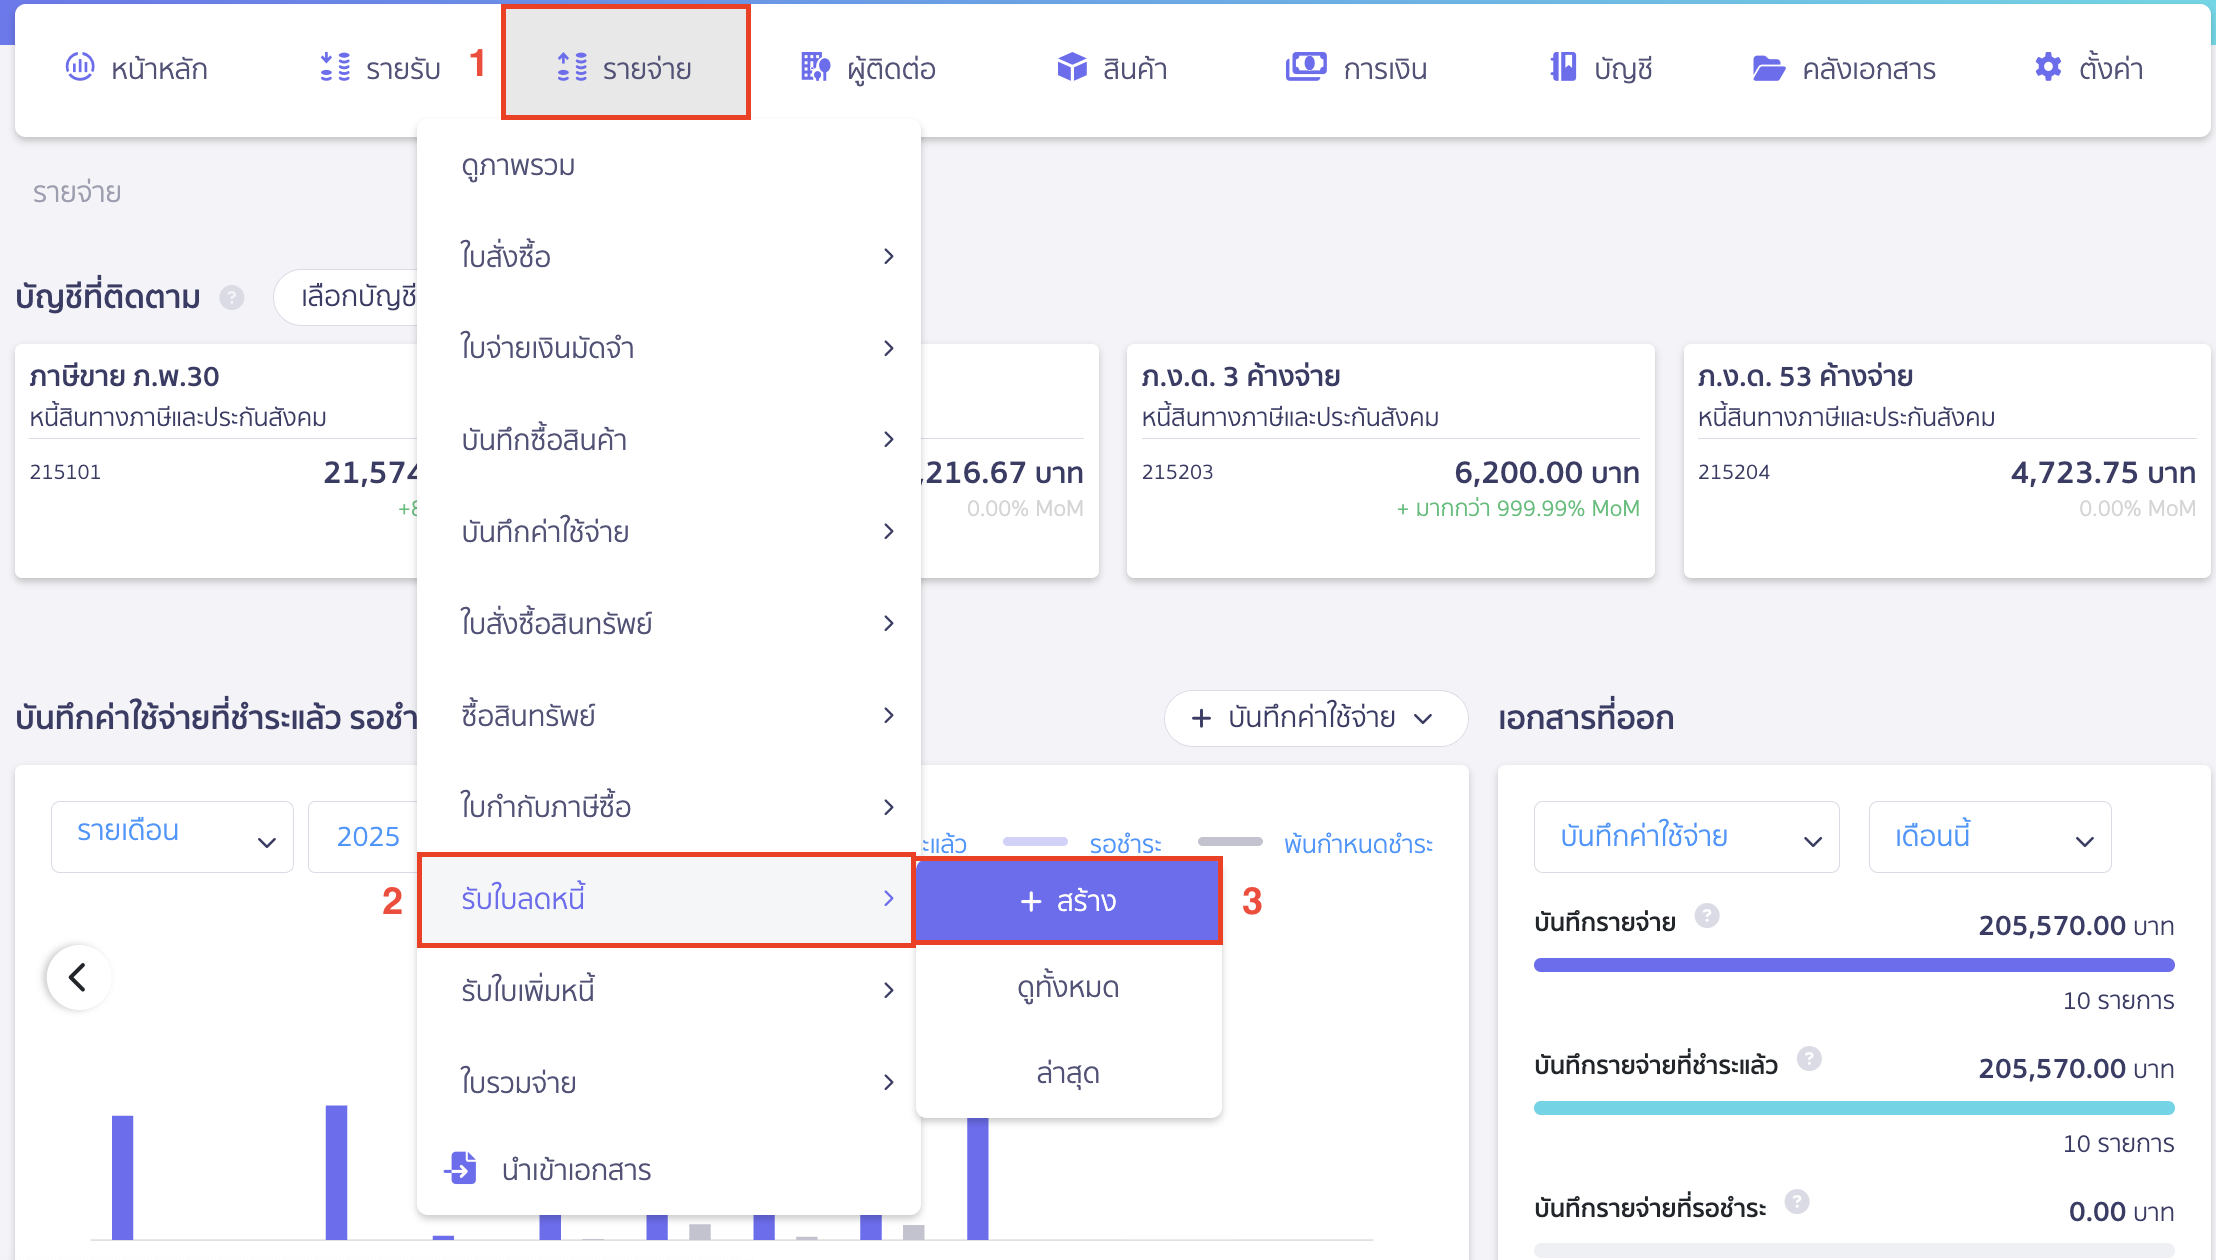Open the บัญชี navigation menu
This screenshot has width=2216, height=1260.
[1601, 68]
